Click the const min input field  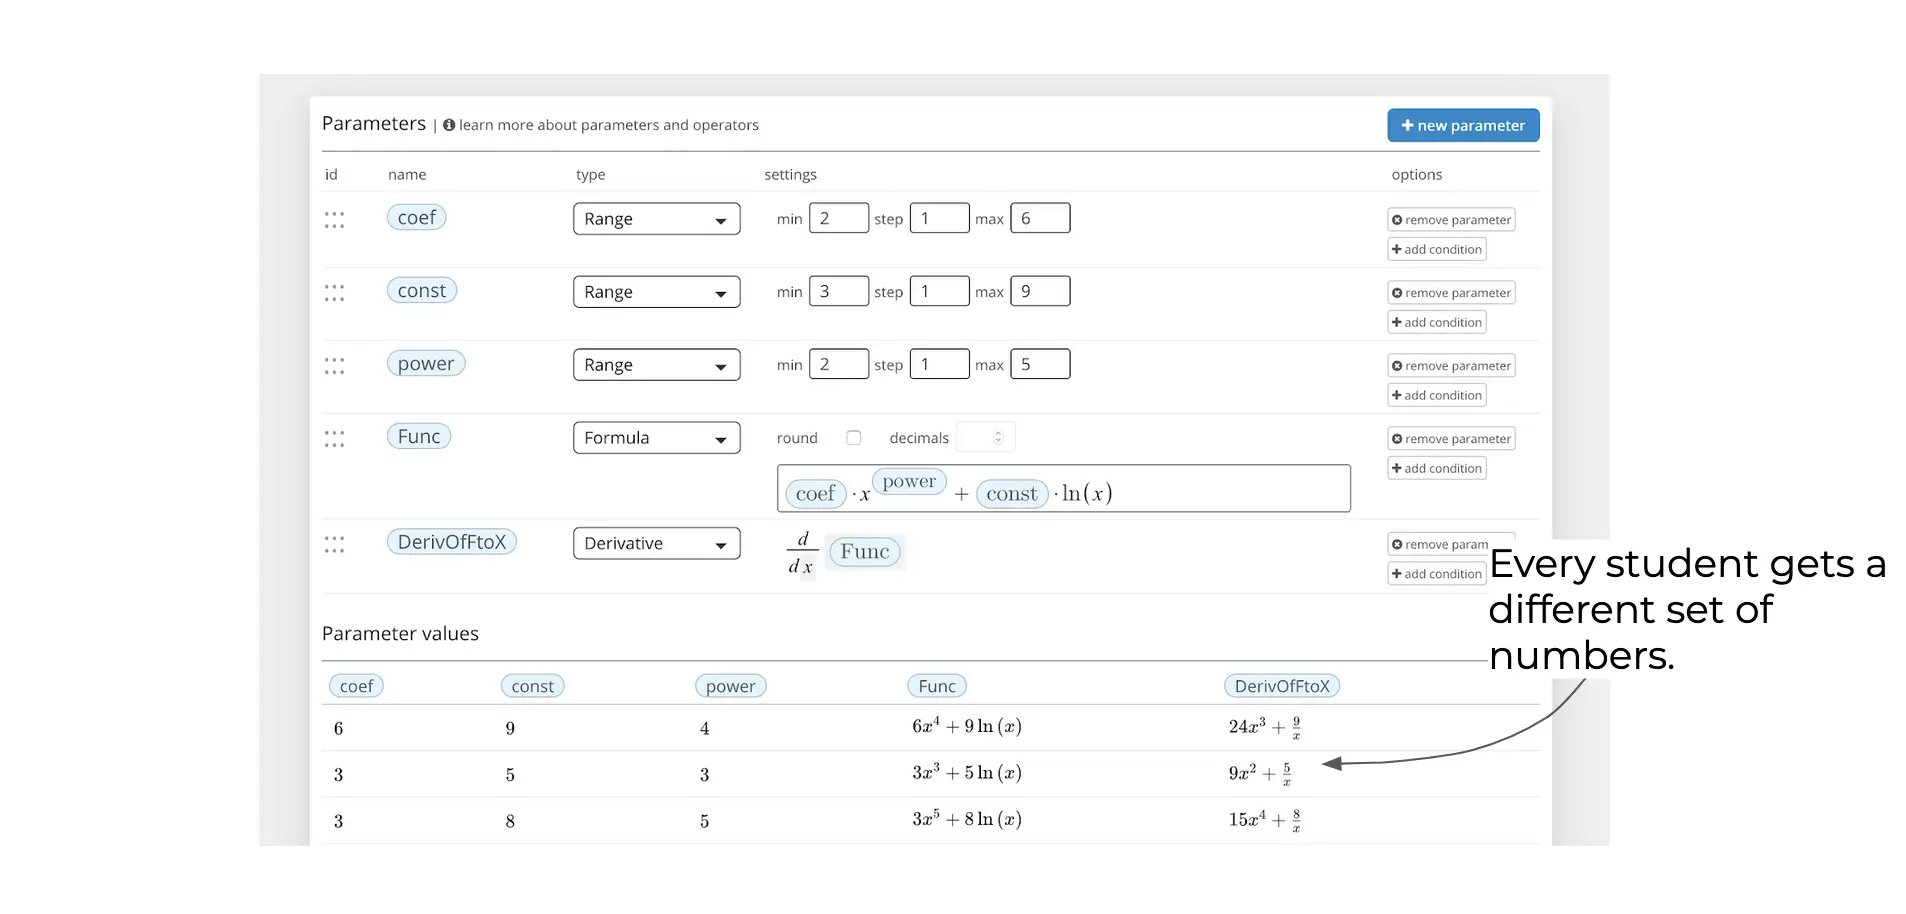pos(838,291)
